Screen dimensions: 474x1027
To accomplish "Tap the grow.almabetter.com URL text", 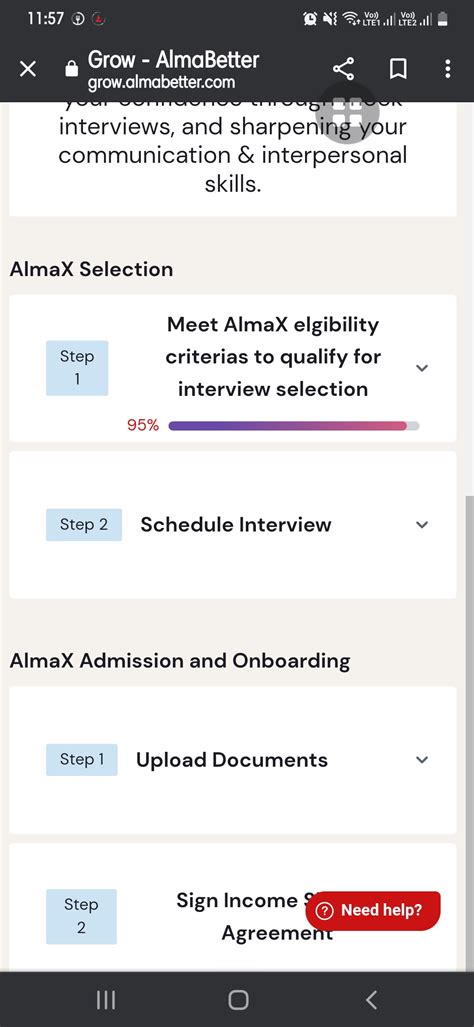I will [x=161, y=83].
